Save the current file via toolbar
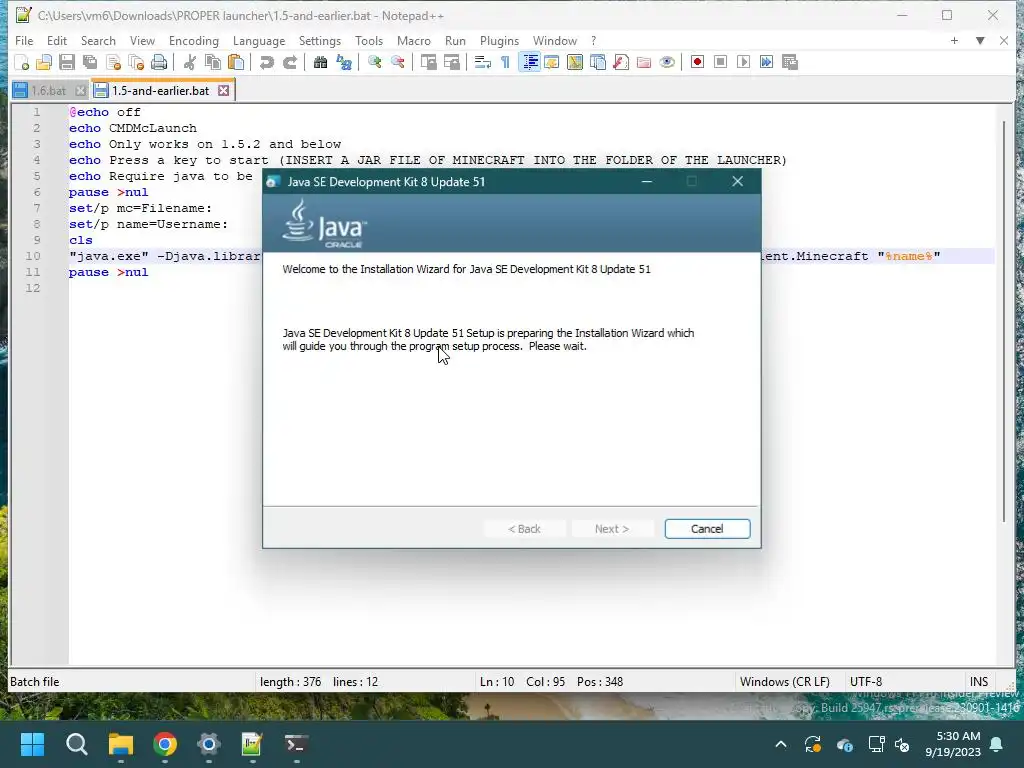 (x=67, y=62)
